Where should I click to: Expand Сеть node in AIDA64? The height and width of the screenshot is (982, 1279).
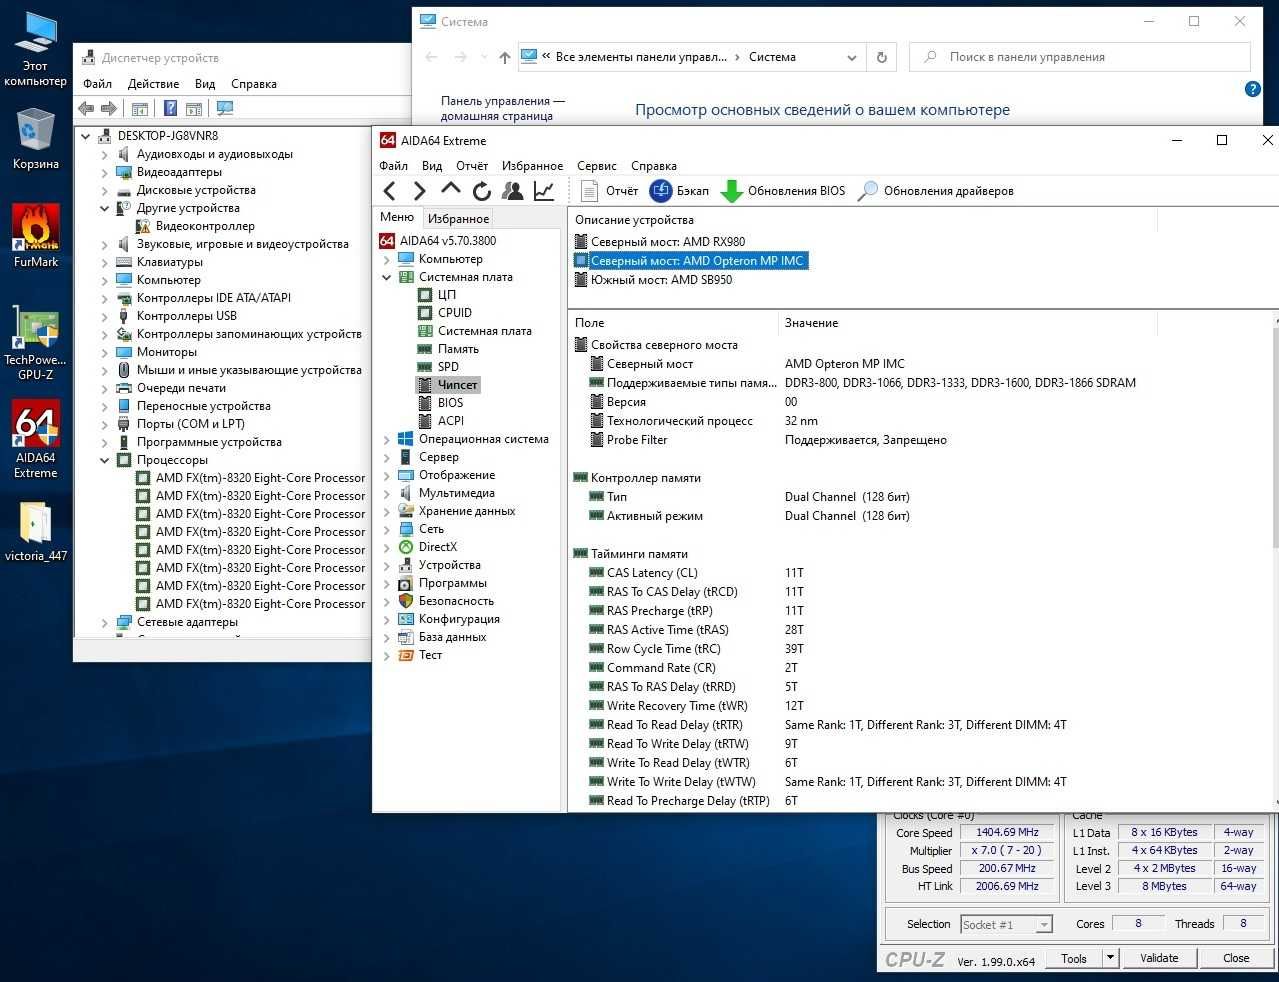387,529
